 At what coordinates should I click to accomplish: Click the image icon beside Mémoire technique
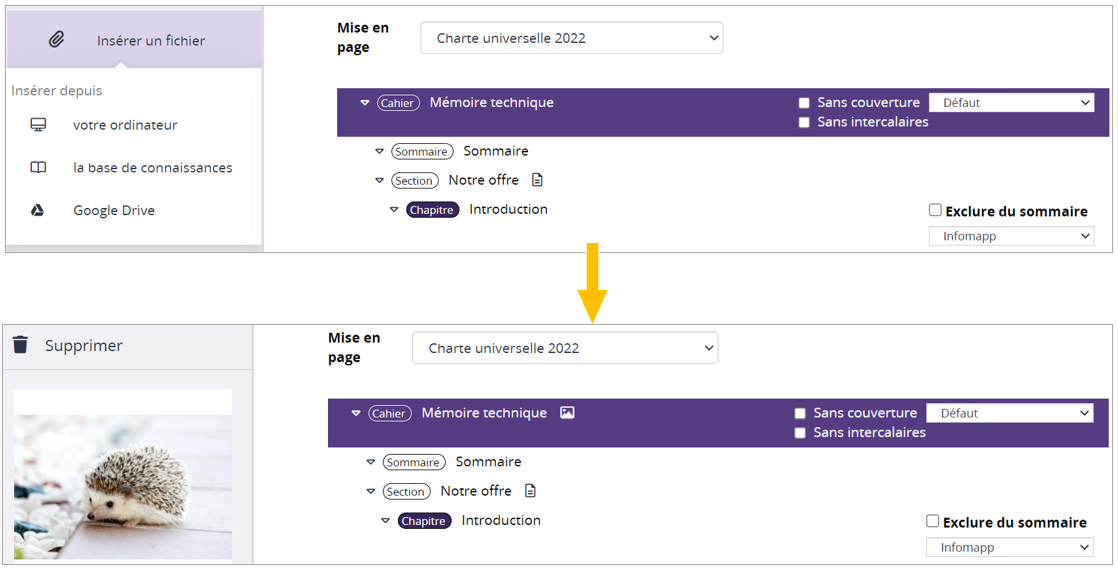tap(567, 413)
